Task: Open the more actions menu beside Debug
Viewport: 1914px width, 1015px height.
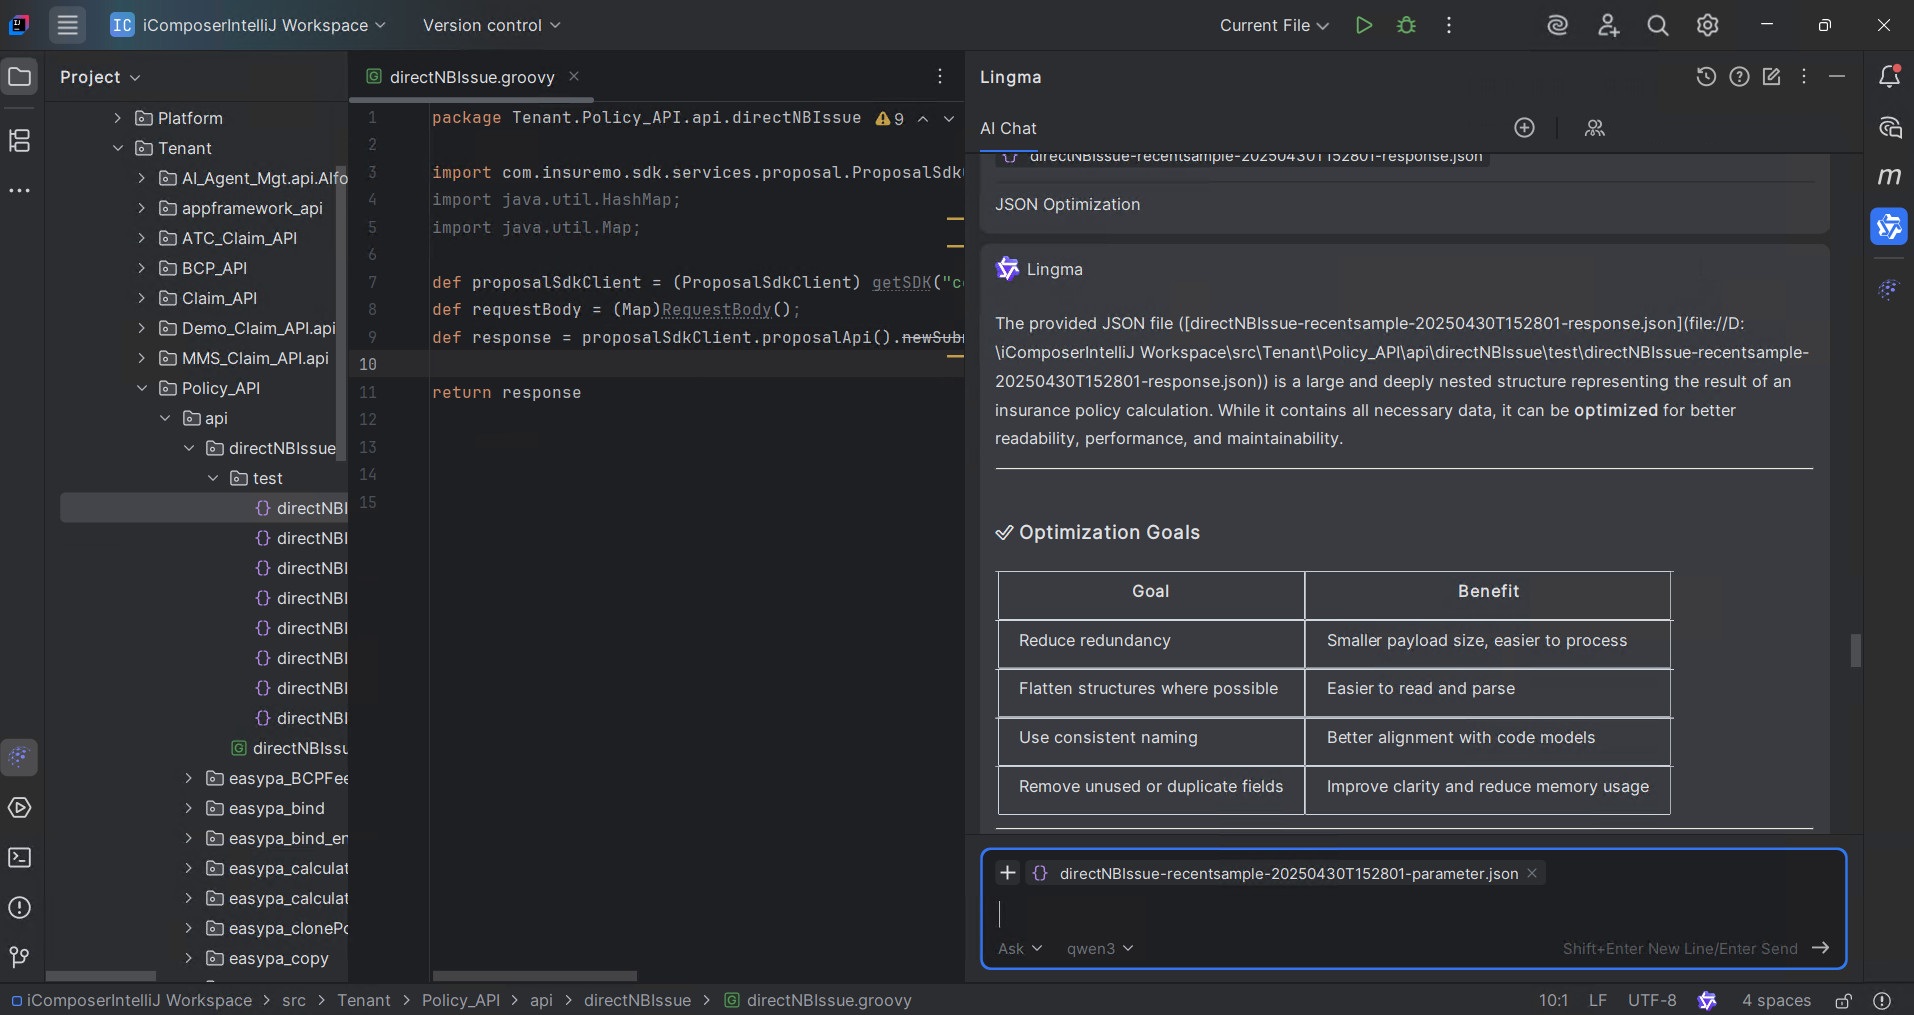Action: (x=1448, y=25)
